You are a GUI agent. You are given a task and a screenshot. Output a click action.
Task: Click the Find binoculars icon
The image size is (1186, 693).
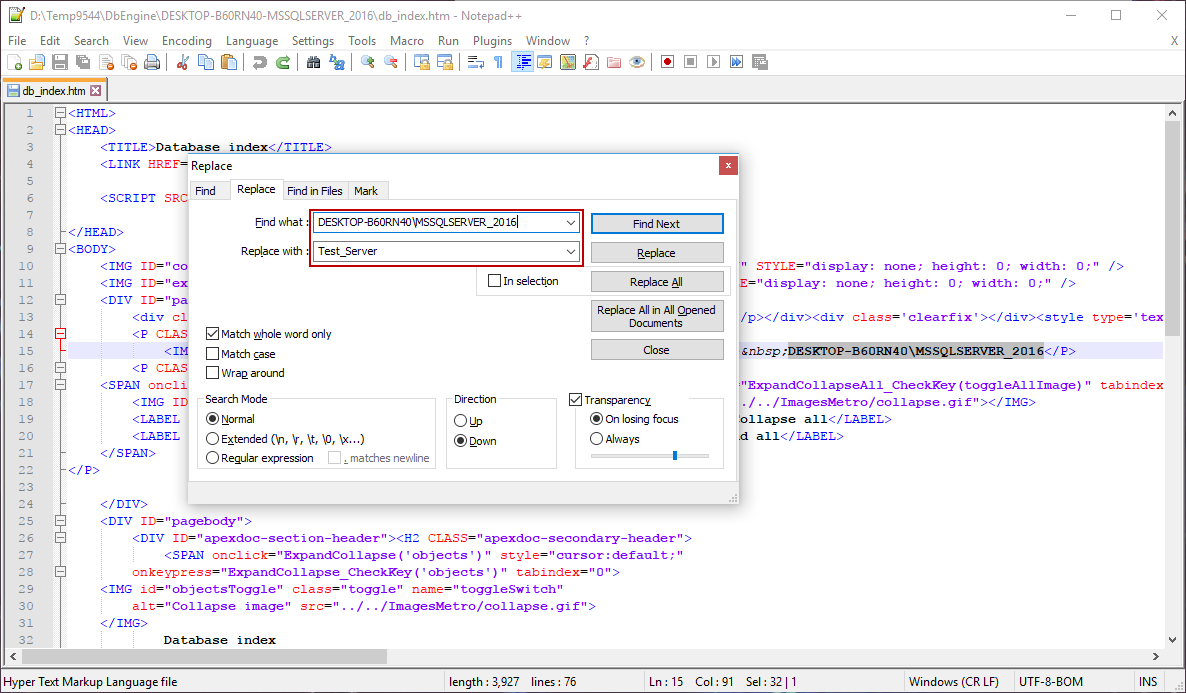313,62
